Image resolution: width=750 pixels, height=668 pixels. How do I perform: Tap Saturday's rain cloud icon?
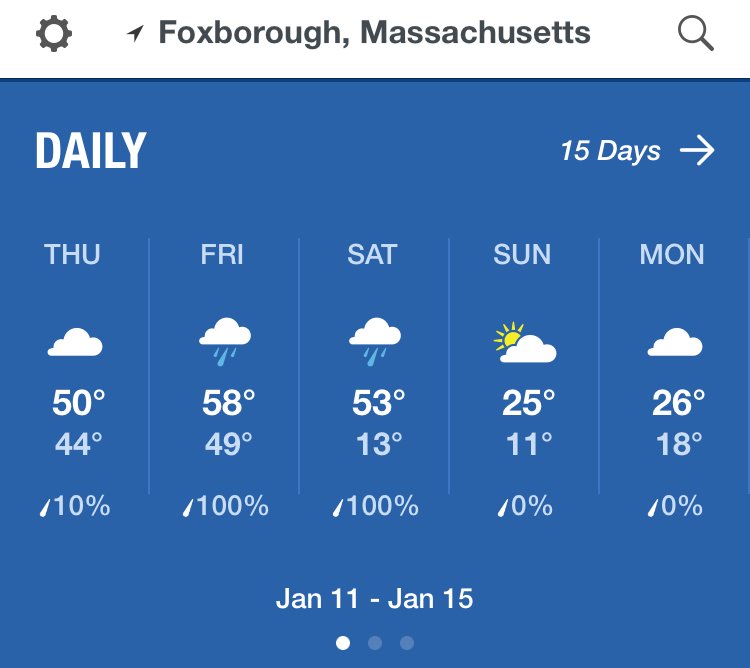click(x=375, y=341)
